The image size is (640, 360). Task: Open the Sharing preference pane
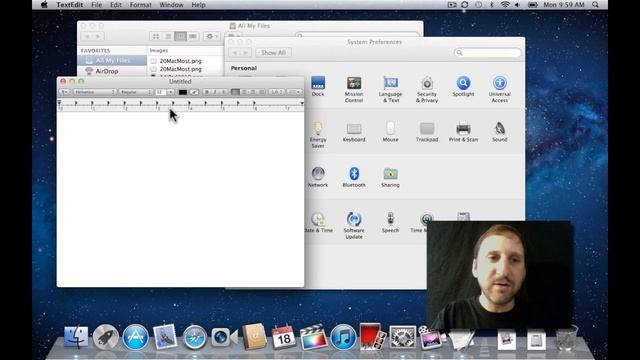[x=390, y=178]
